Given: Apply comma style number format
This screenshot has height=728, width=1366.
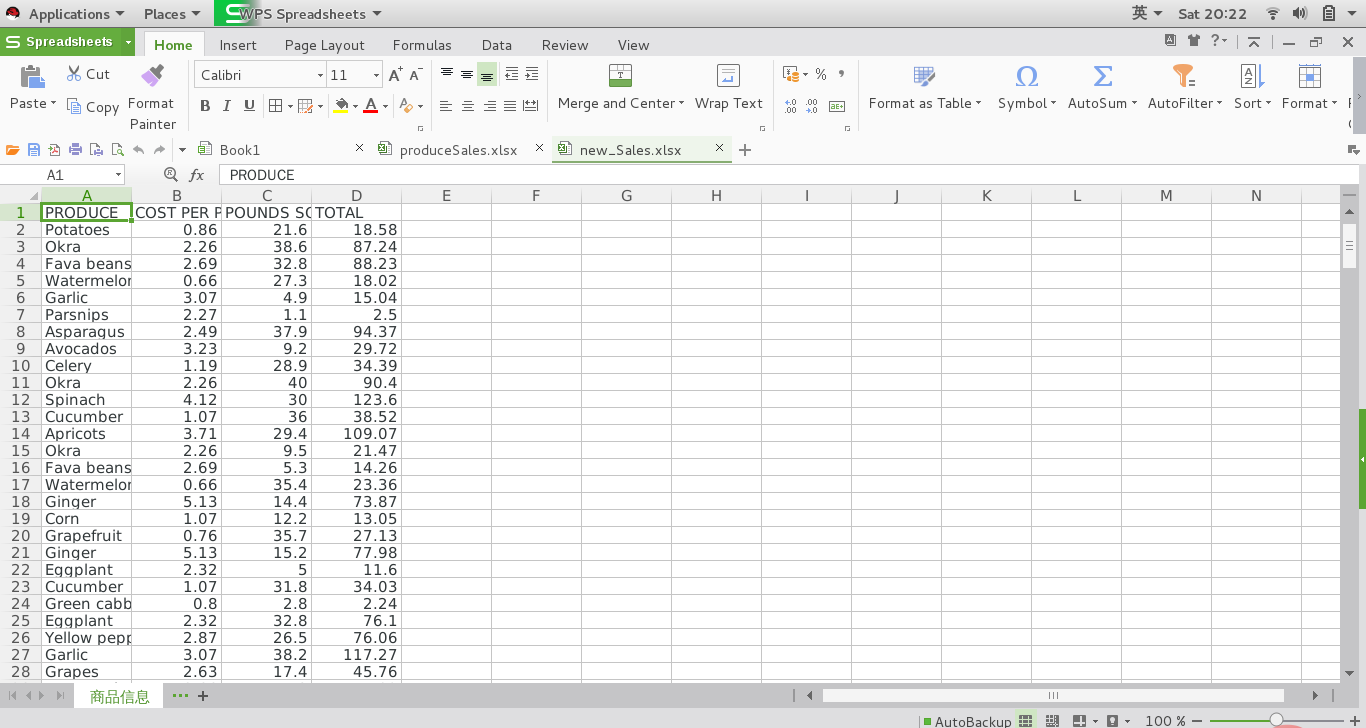Looking at the screenshot, I should coord(841,74).
